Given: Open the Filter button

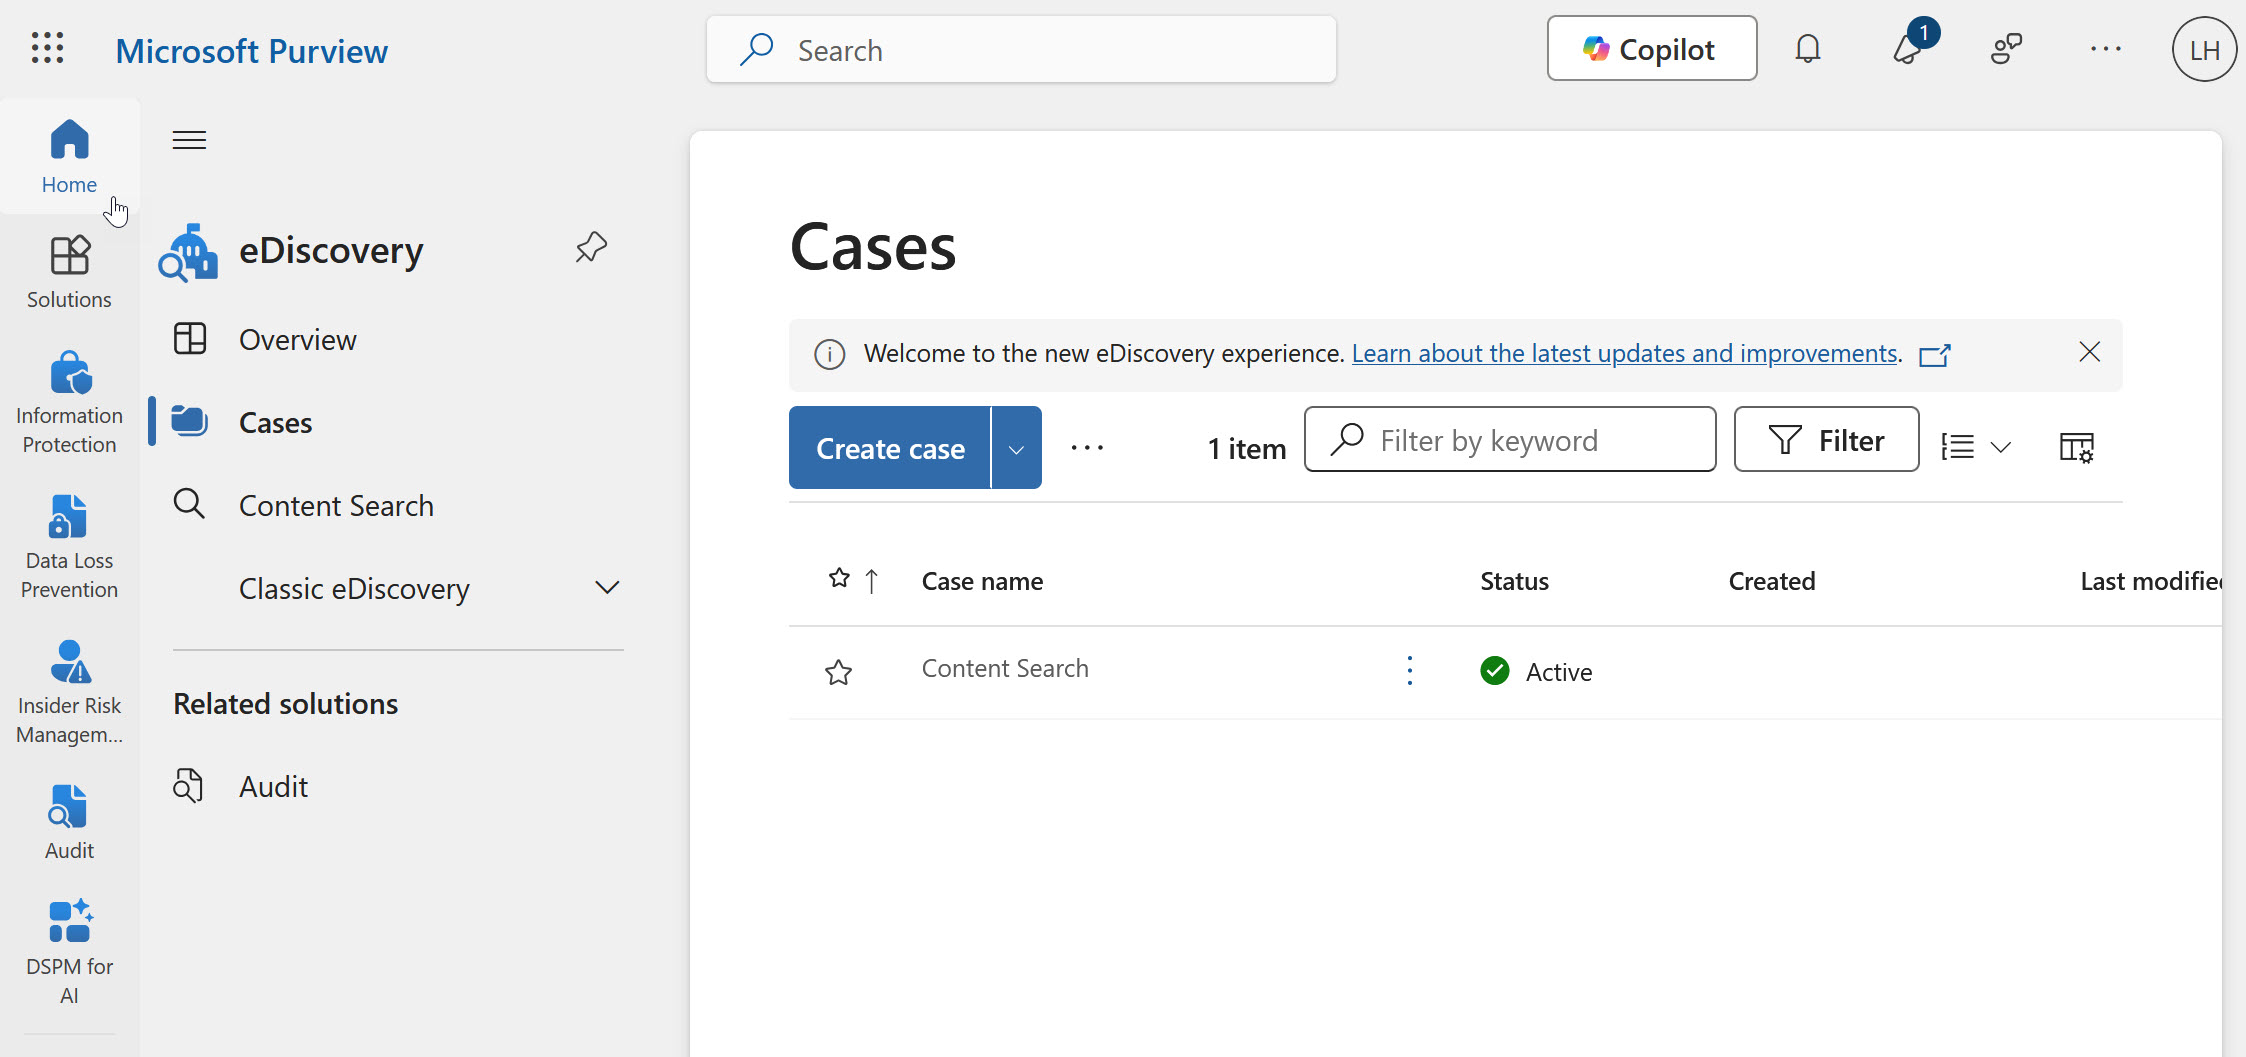Looking at the screenshot, I should point(1826,439).
